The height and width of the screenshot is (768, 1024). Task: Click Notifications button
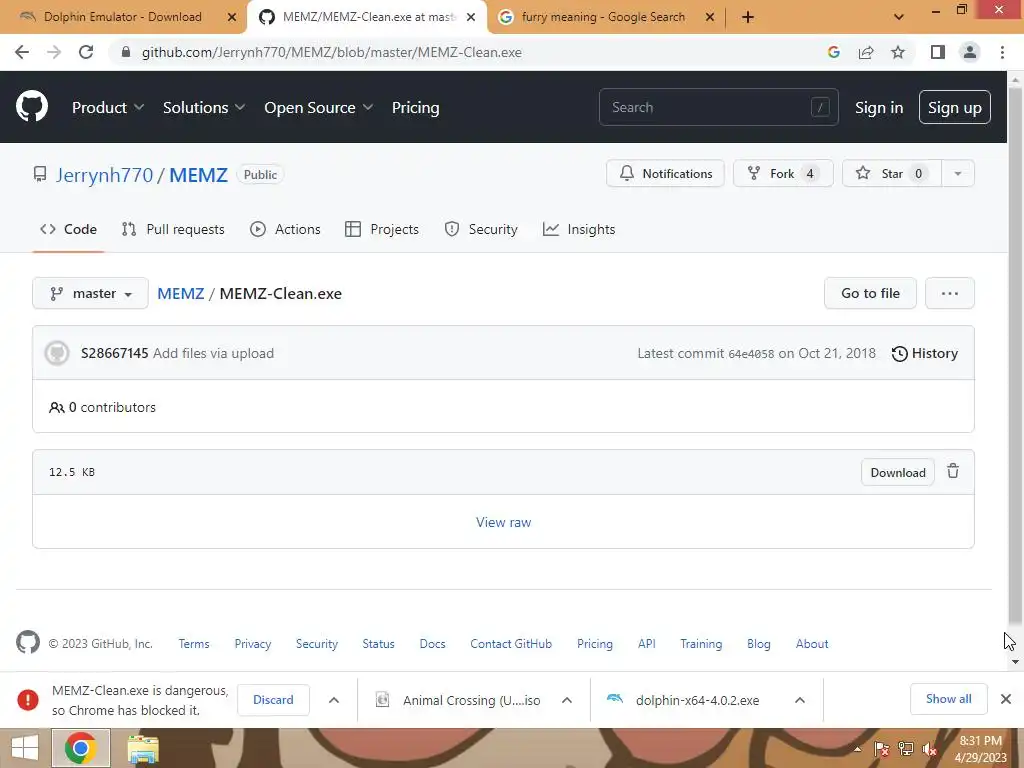pos(665,174)
